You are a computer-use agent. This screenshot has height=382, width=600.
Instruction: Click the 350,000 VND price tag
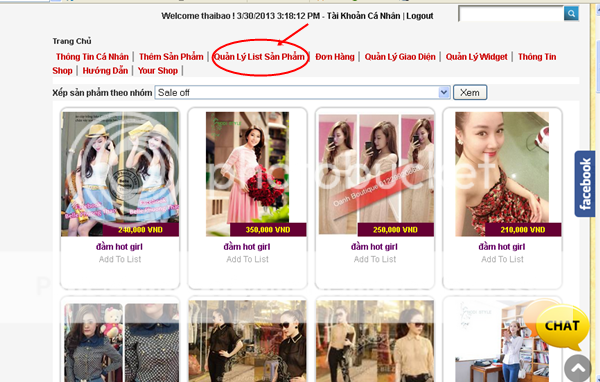(268, 230)
